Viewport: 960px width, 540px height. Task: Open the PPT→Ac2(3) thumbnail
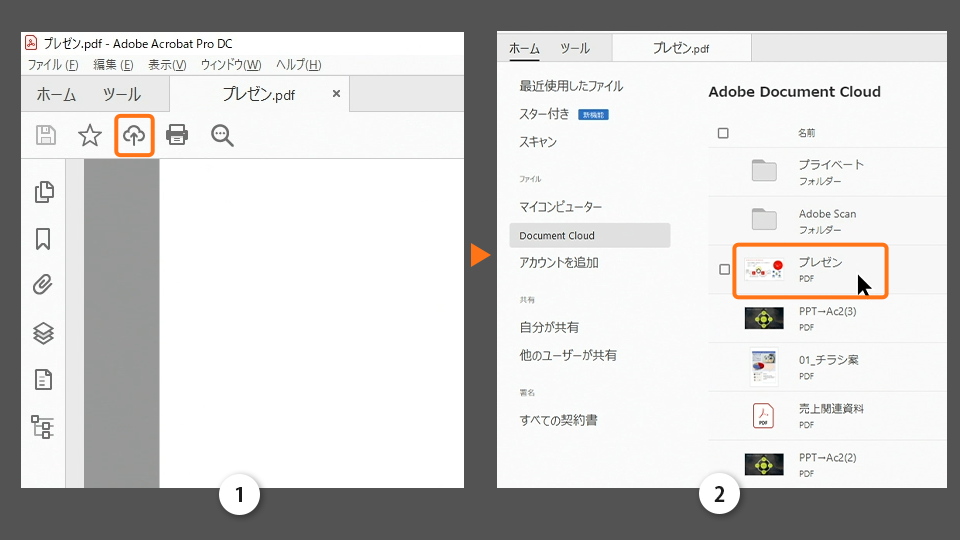(x=764, y=318)
